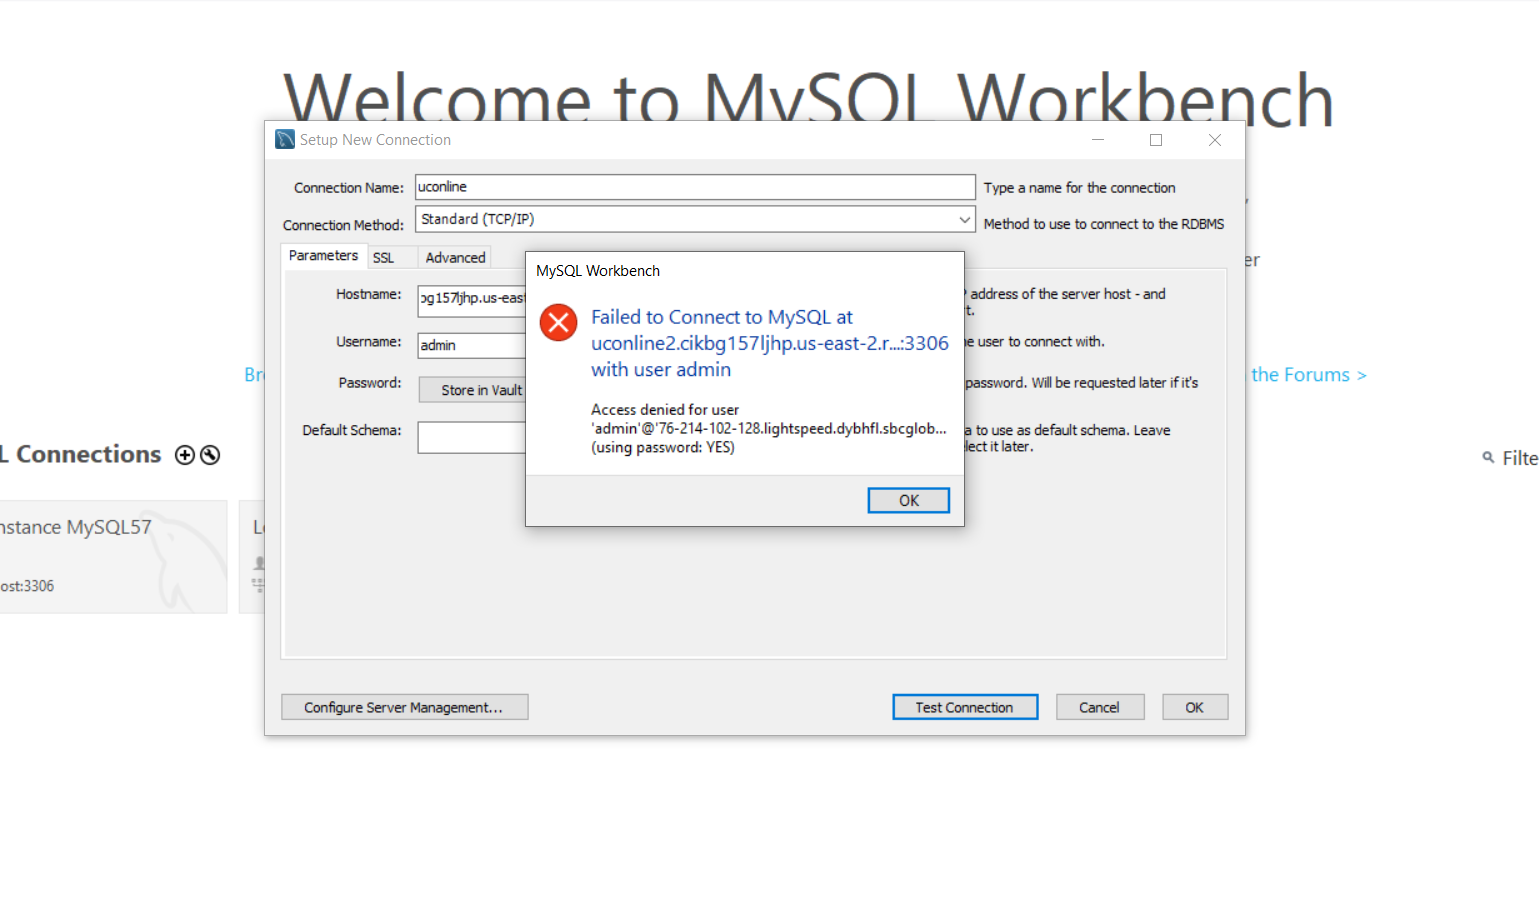The width and height of the screenshot is (1539, 910).
Task: Click the red error icon in the failure dialog
Action: (558, 322)
